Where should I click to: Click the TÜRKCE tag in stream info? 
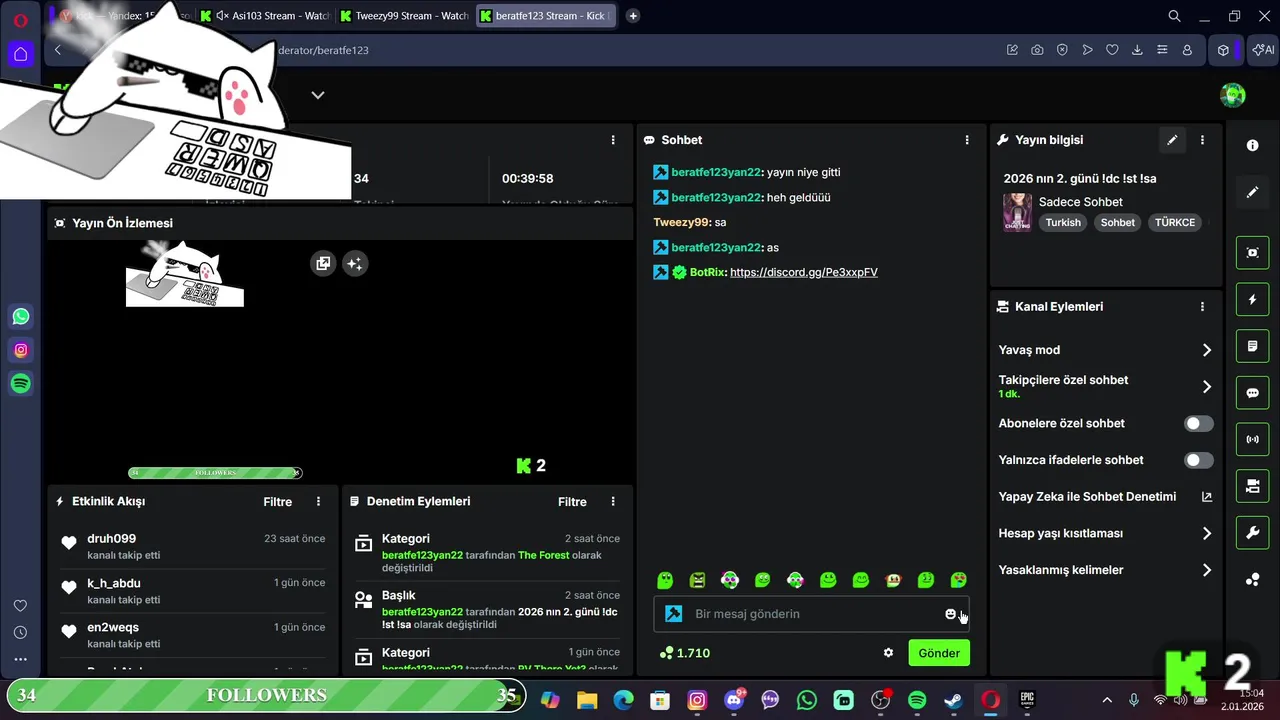click(1175, 223)
